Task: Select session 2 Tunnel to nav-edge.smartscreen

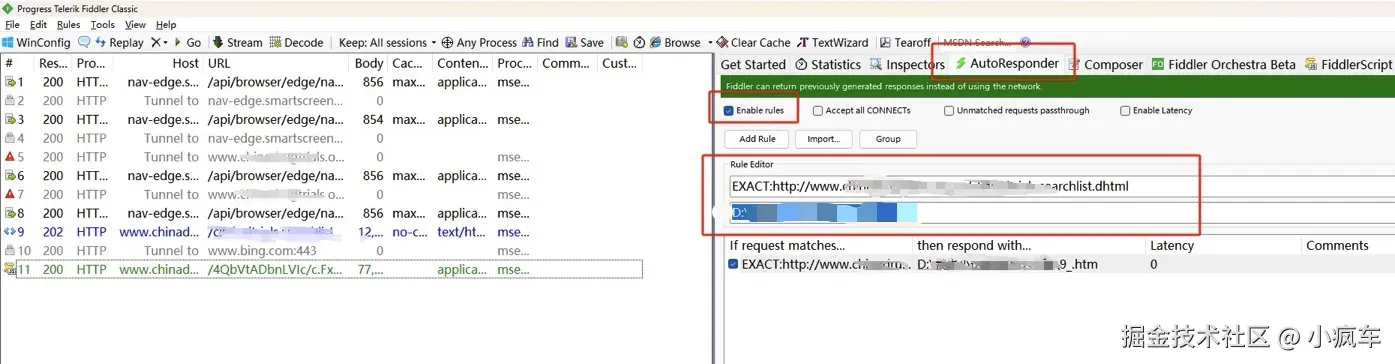Action: tap(321, 101)
